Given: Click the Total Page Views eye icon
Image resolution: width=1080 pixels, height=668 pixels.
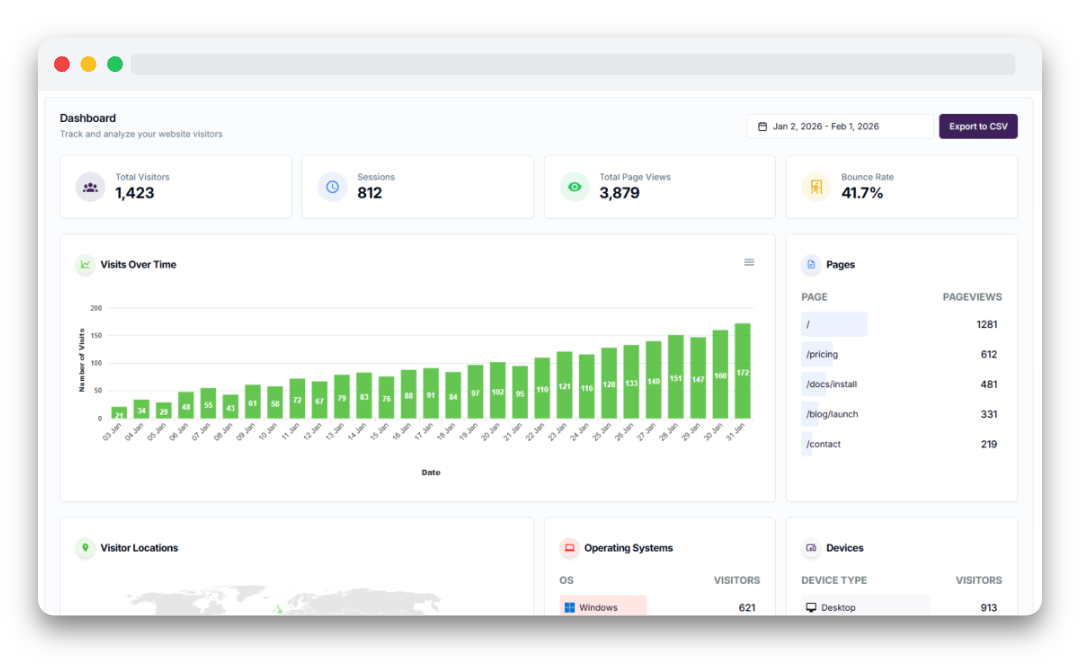Looking at the screenshot, I should 574,187.
